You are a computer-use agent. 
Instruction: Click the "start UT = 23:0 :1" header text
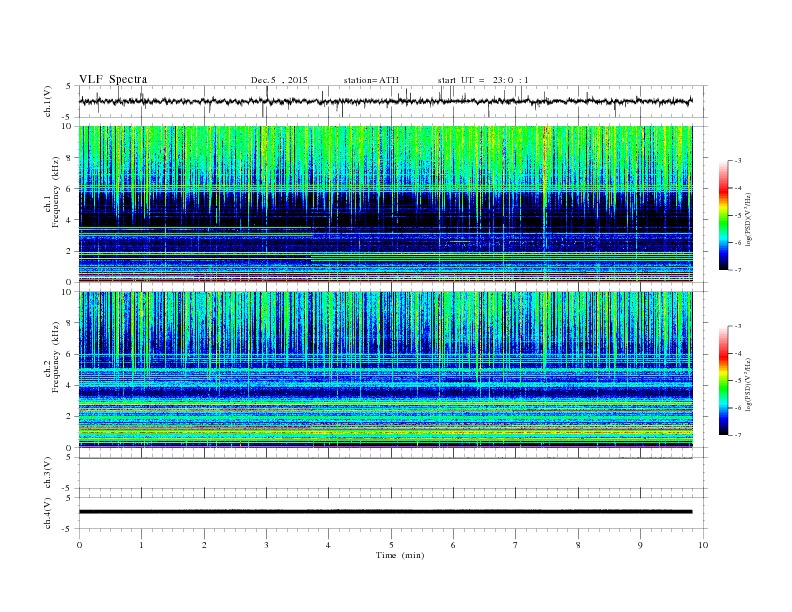pos(483,80)
